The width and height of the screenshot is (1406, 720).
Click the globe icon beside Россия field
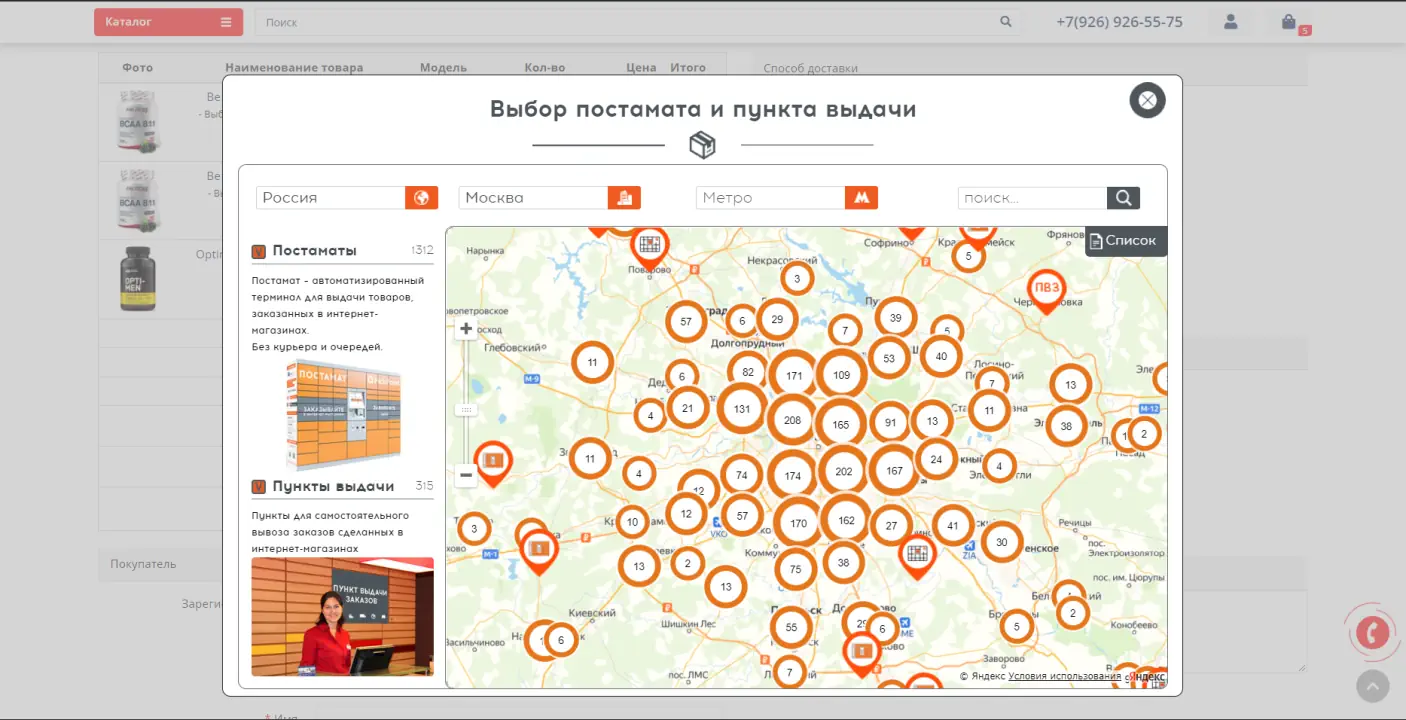pyautogui.click(x=421, y=198)
